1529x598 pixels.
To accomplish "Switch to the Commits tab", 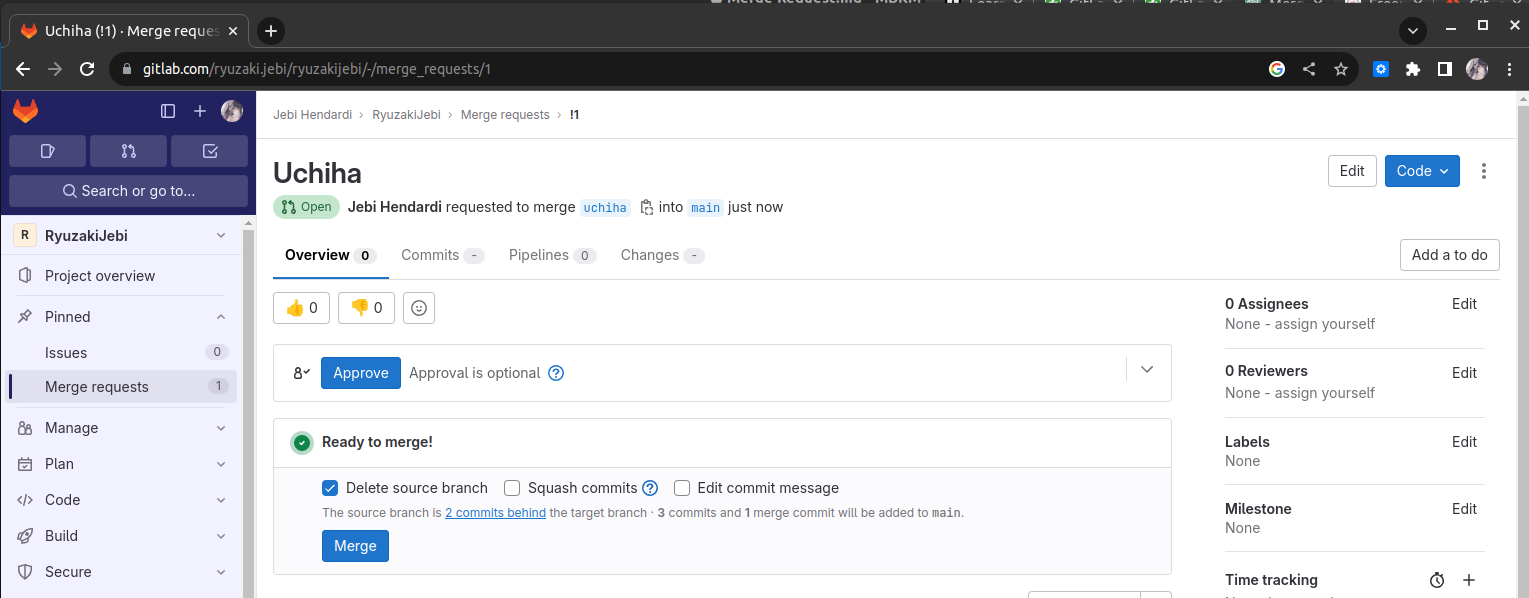I will 430,255.
